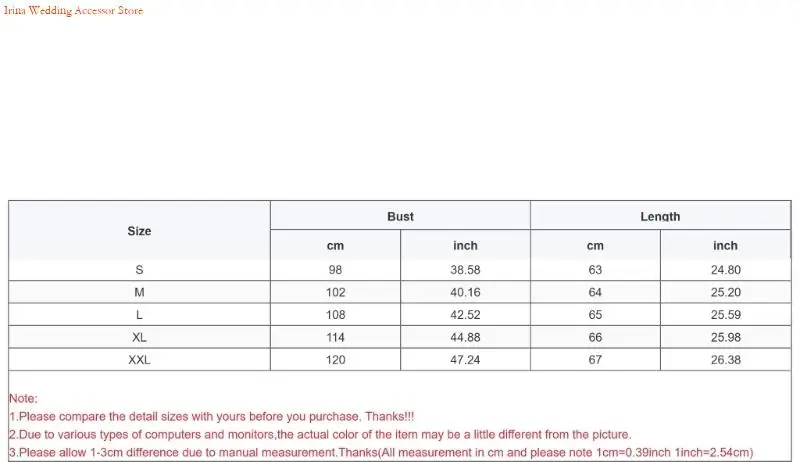
Task: Select the Bust column header
Action: tap(400, 216)
